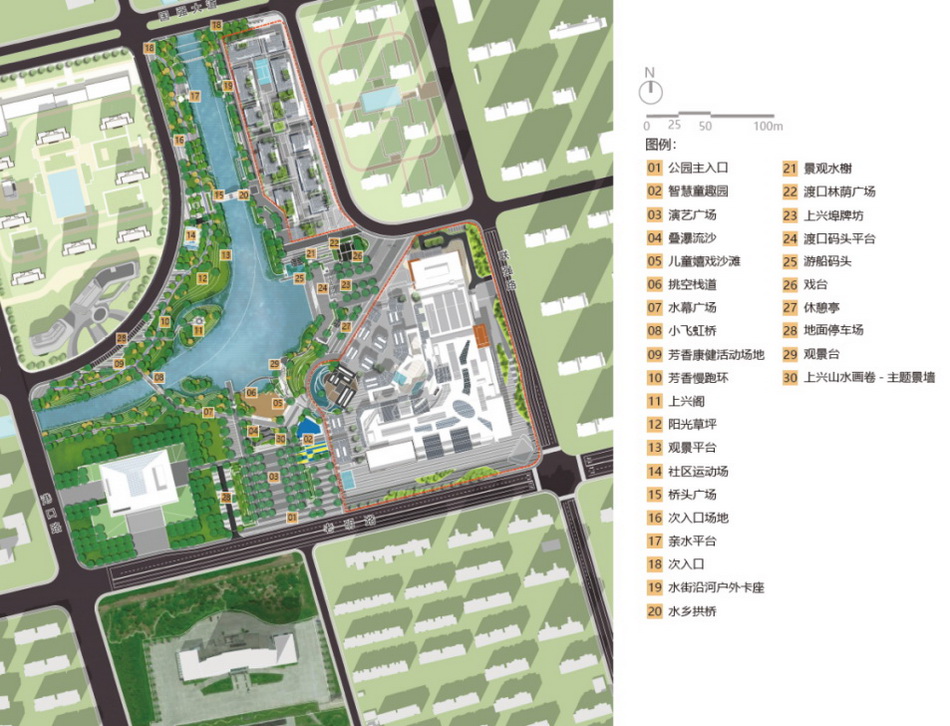The image size is (950, 726).
Task: Select map marker 01 near the bottom road
Action: [292, 516]
